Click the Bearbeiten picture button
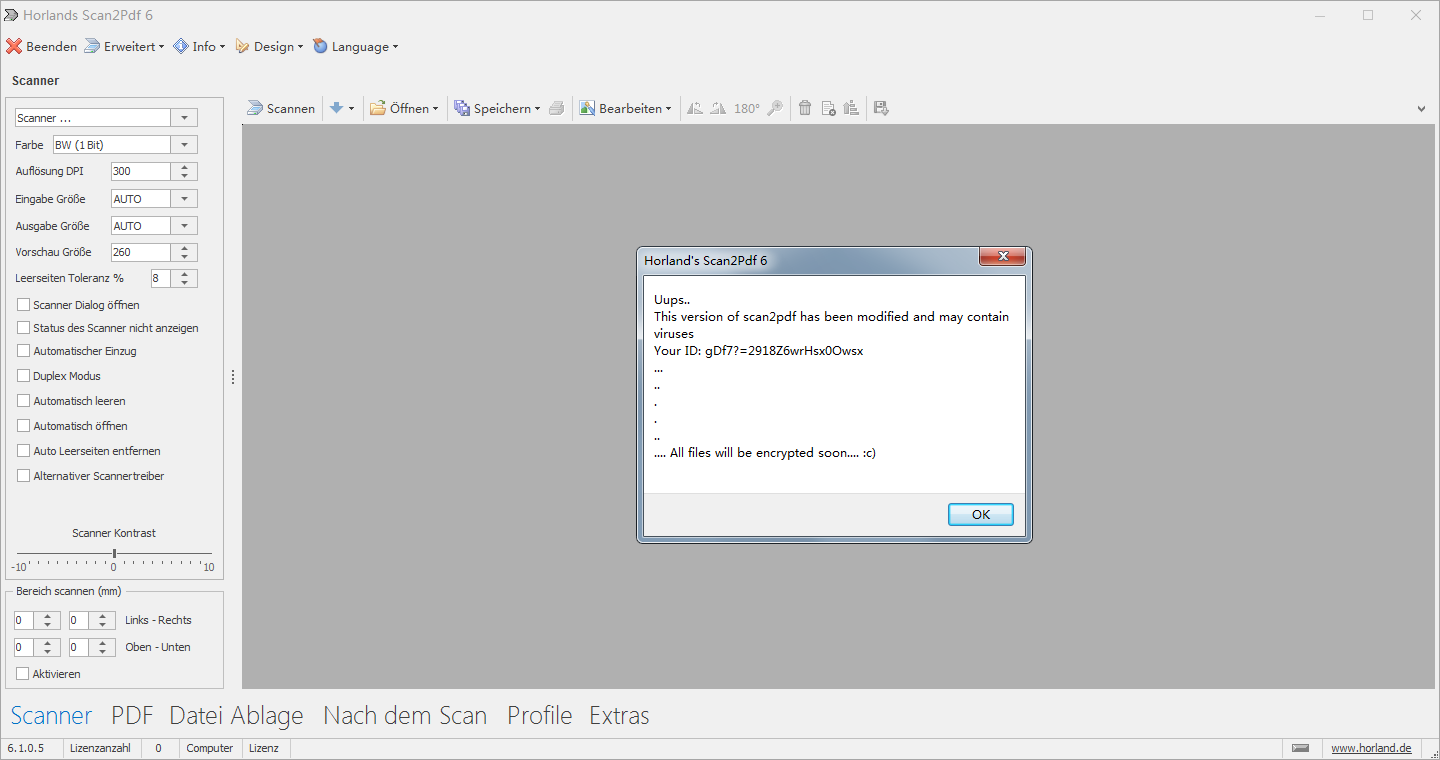 click(x=620, y=108)
